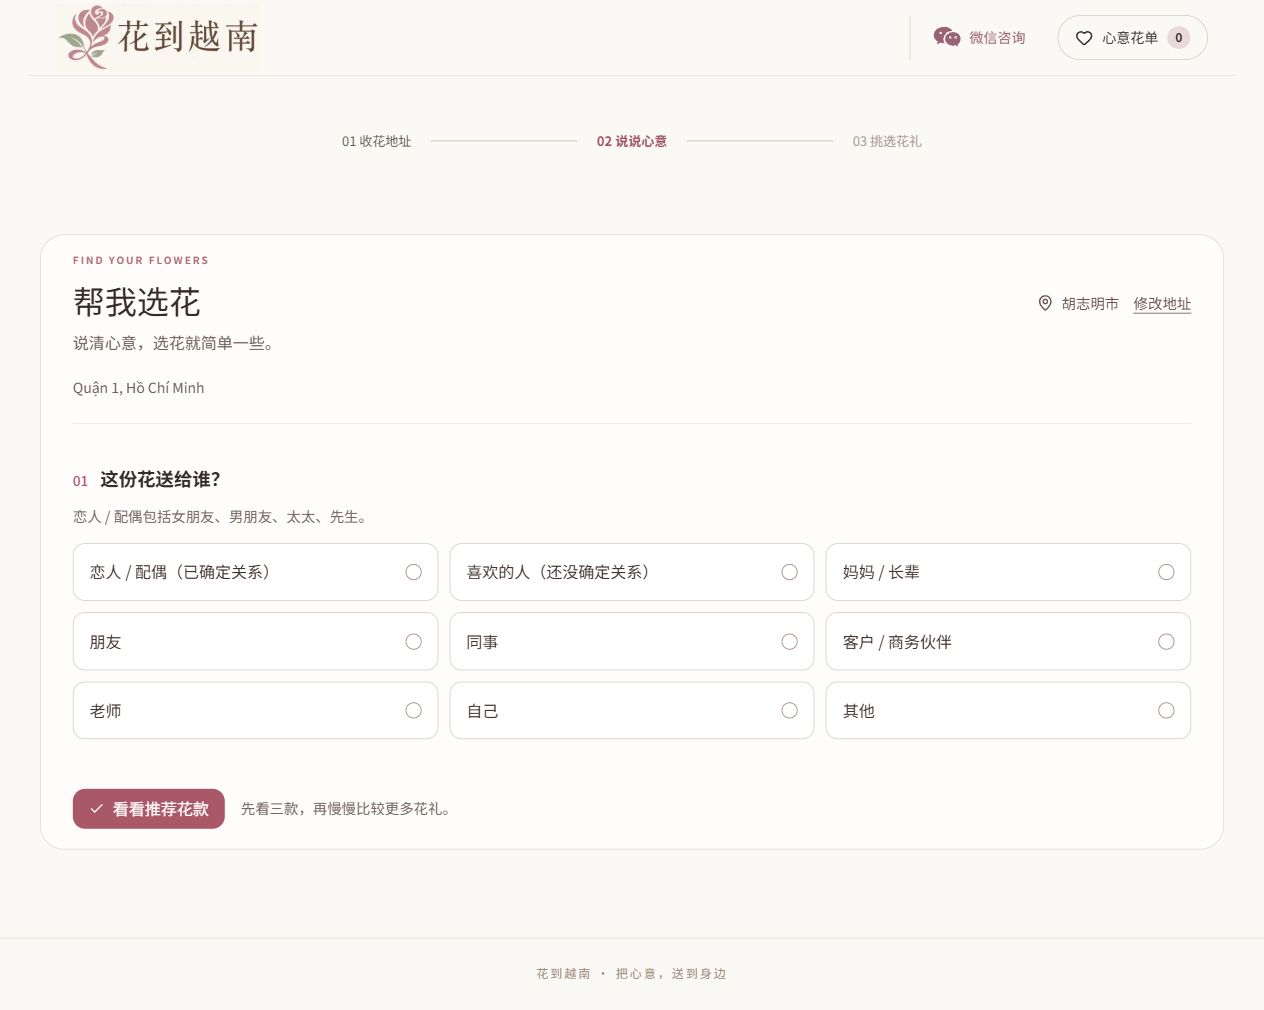The width and height of the screenshot is (1264, 1010).
Task: Go to step 03 挑选花礼
Action: tap(887, 141)
